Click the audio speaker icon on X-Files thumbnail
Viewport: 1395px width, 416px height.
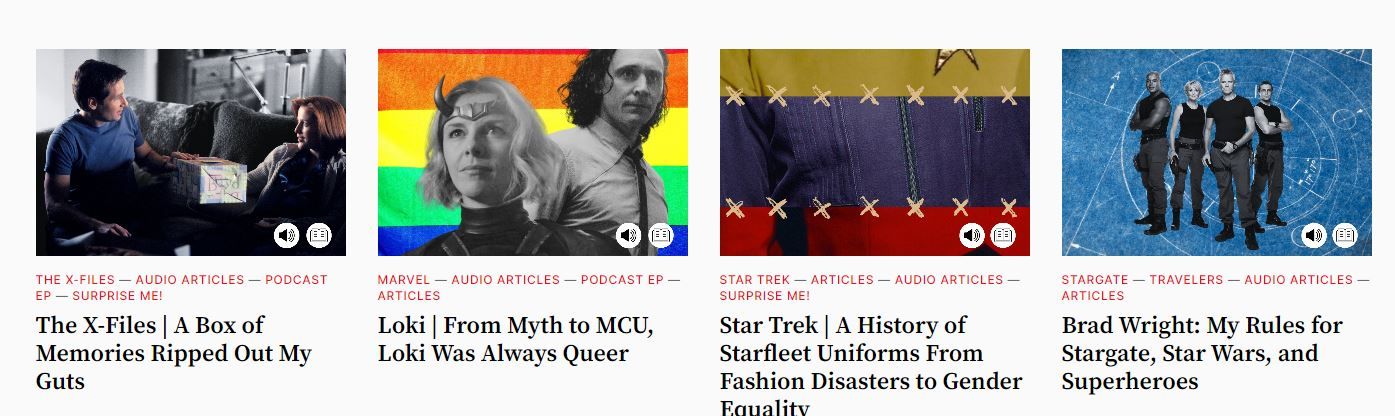pos(287,236)
